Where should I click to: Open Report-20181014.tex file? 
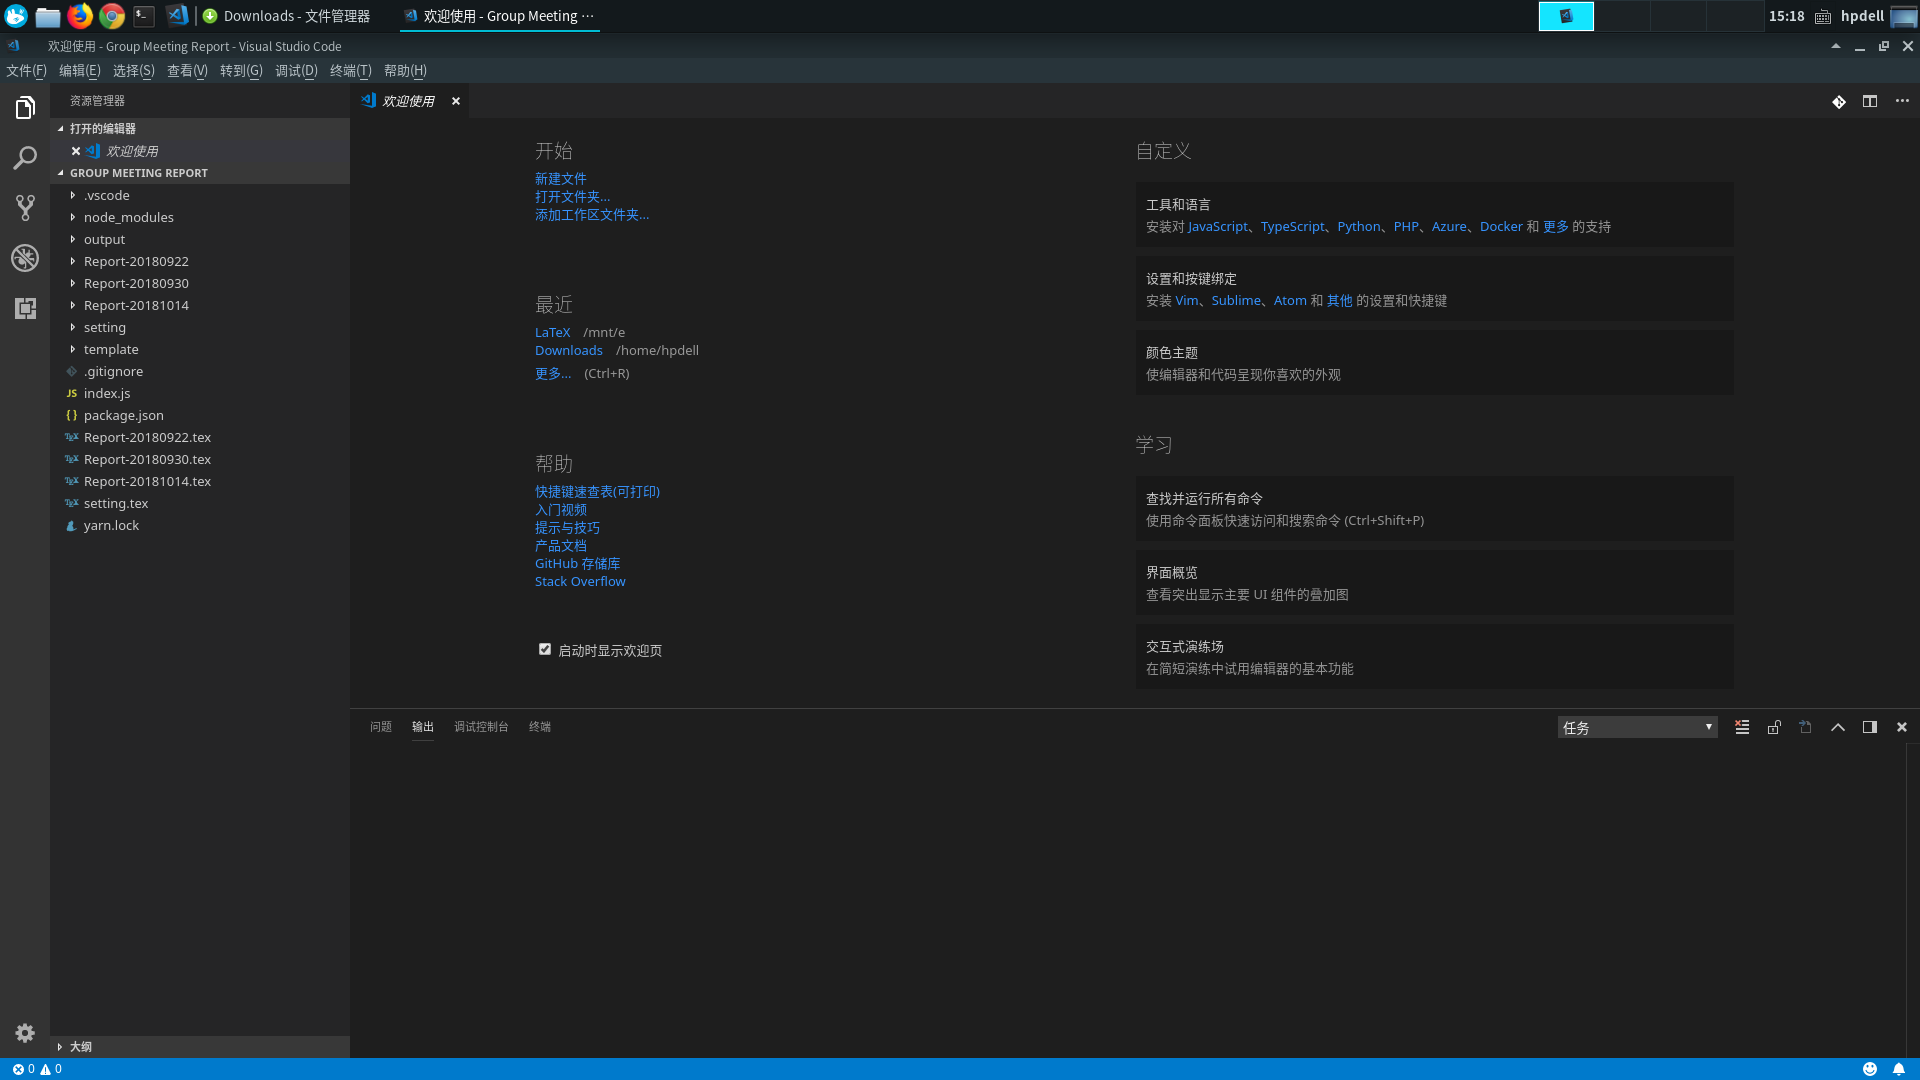(147, 481)
